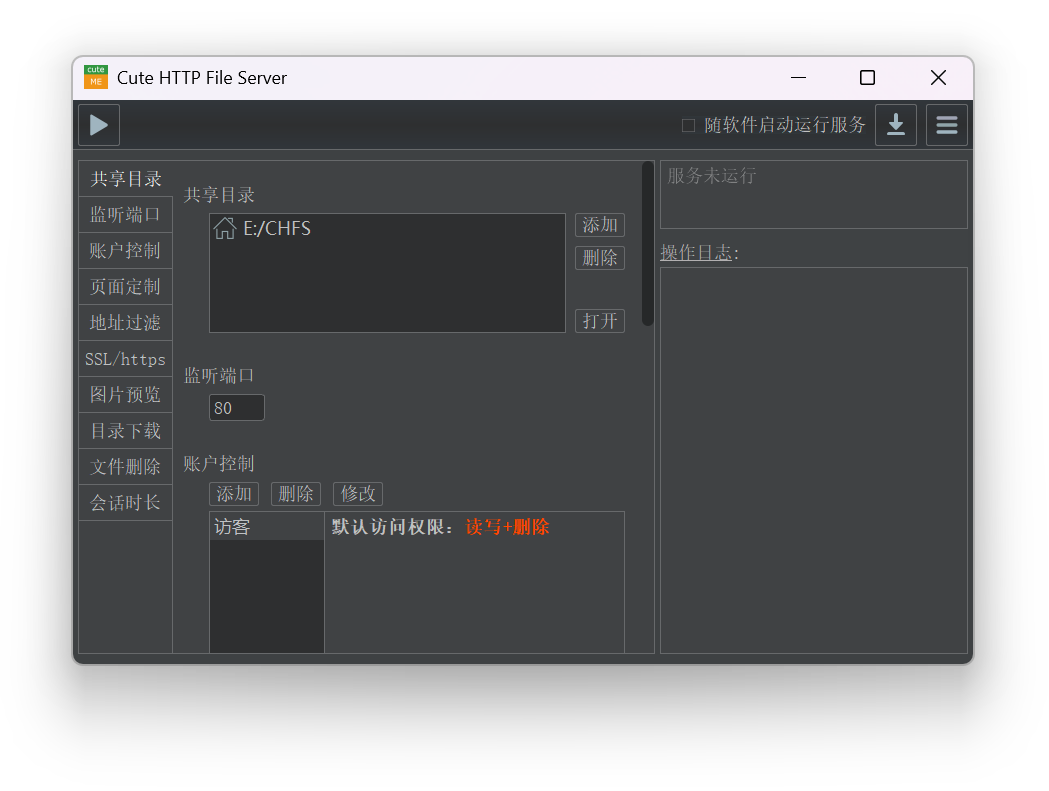Switch to the 图片预览 tab
Viewport: 1049px width, 791px height.
tap(125, 394)
